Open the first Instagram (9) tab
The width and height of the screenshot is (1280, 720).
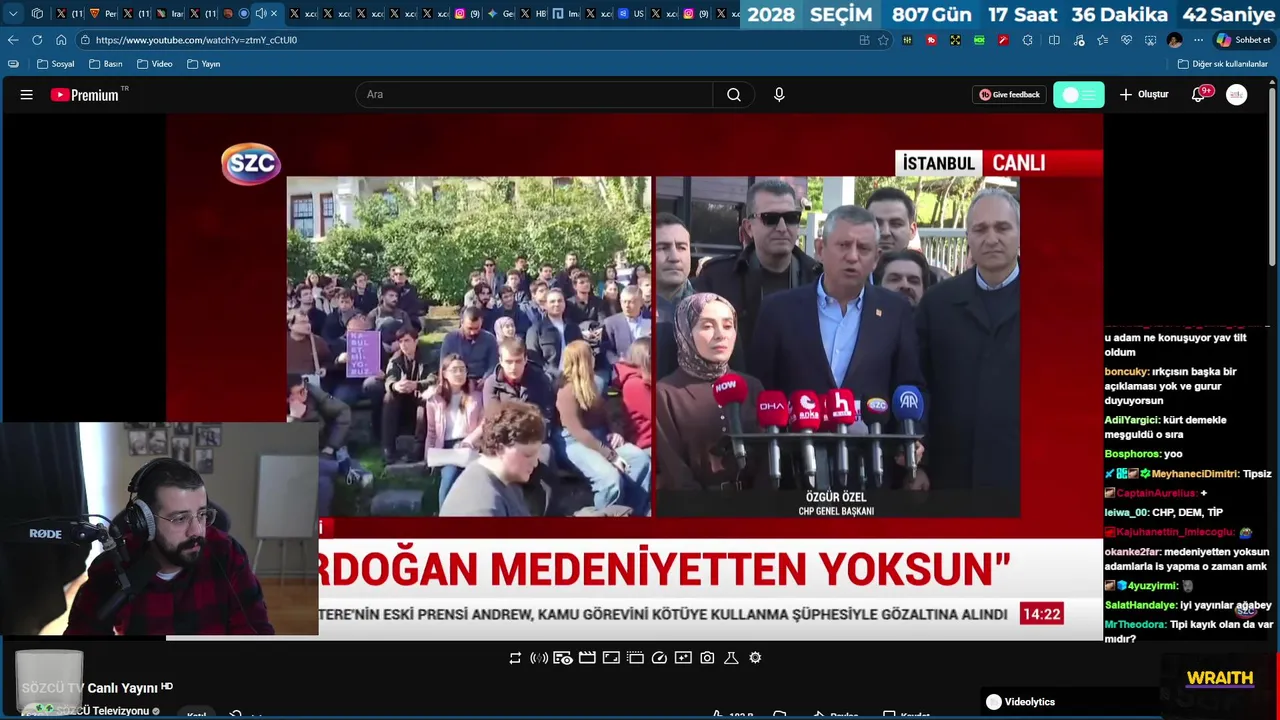468,14
